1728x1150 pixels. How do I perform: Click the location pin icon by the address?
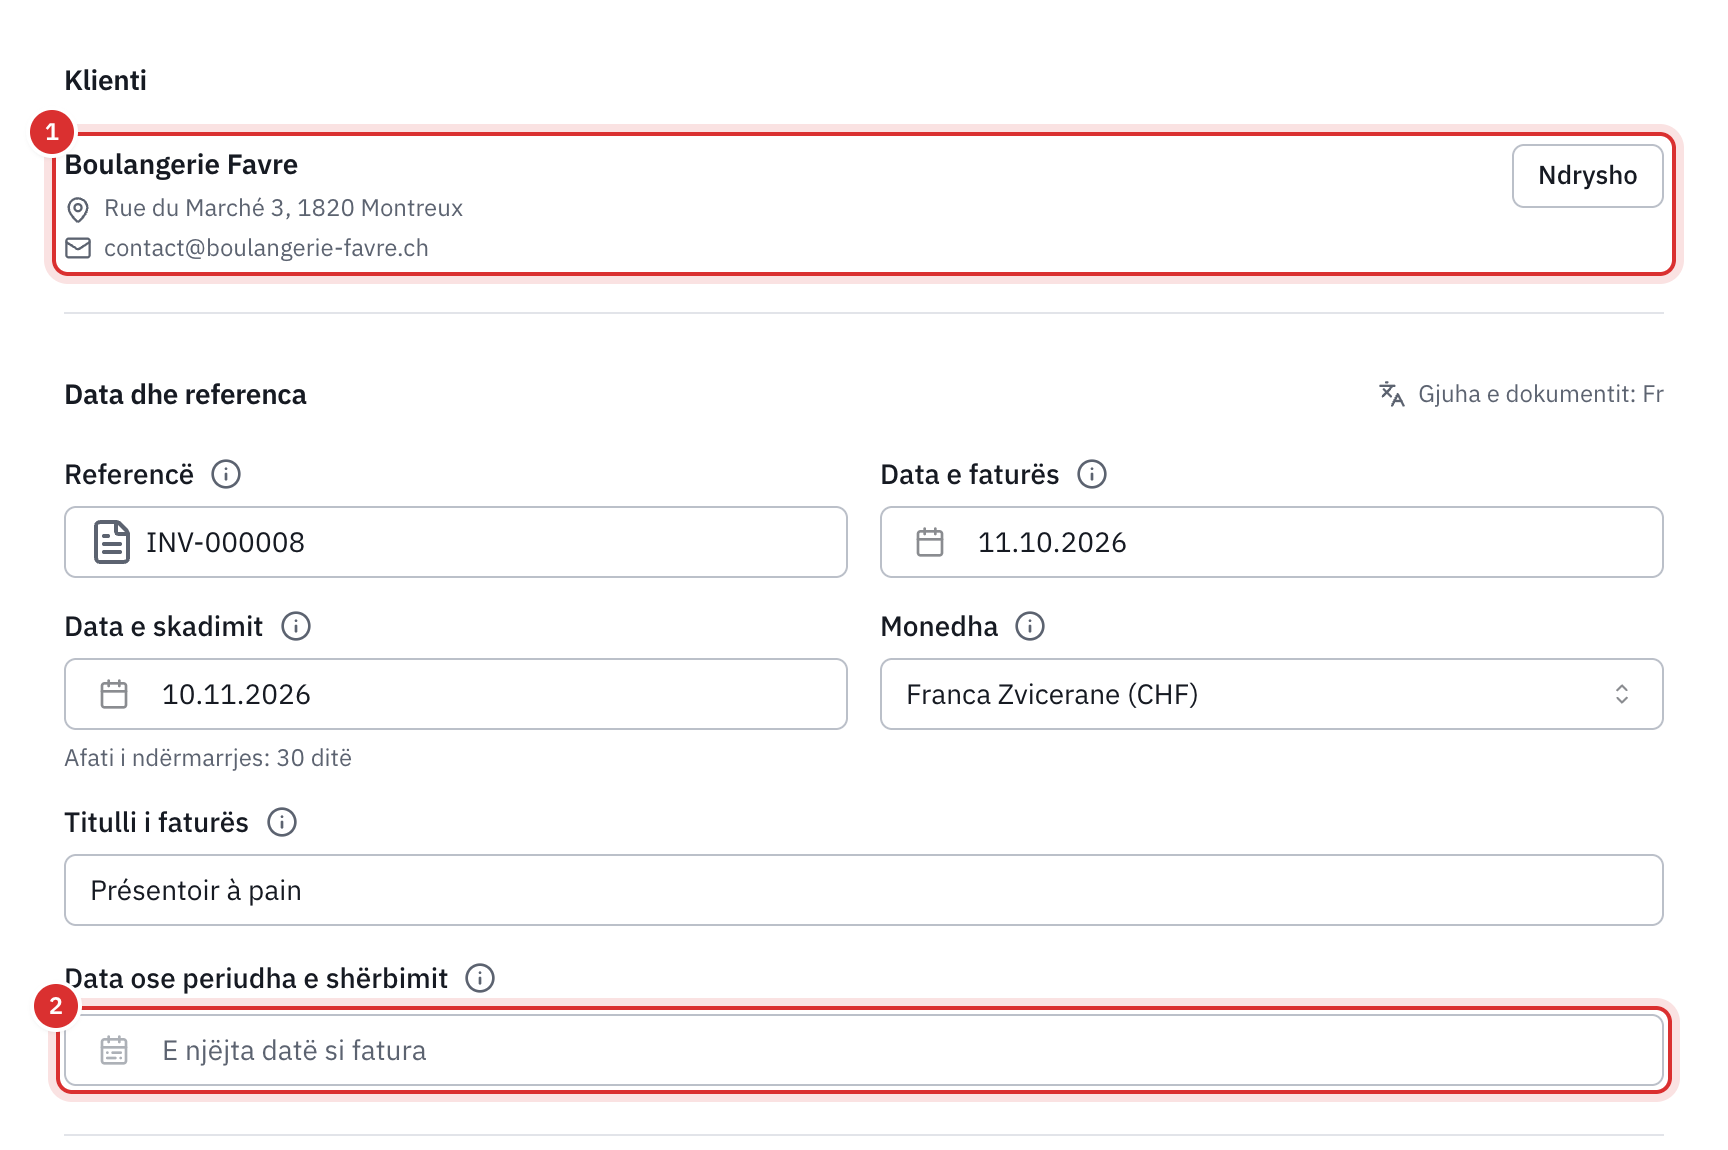[x=78, y=209]
